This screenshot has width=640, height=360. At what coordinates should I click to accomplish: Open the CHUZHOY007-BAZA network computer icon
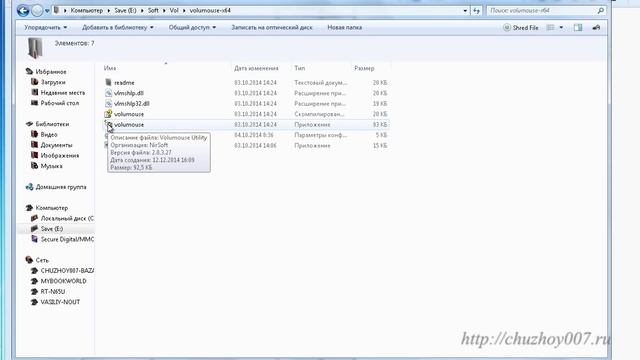(x=35, y=271)
